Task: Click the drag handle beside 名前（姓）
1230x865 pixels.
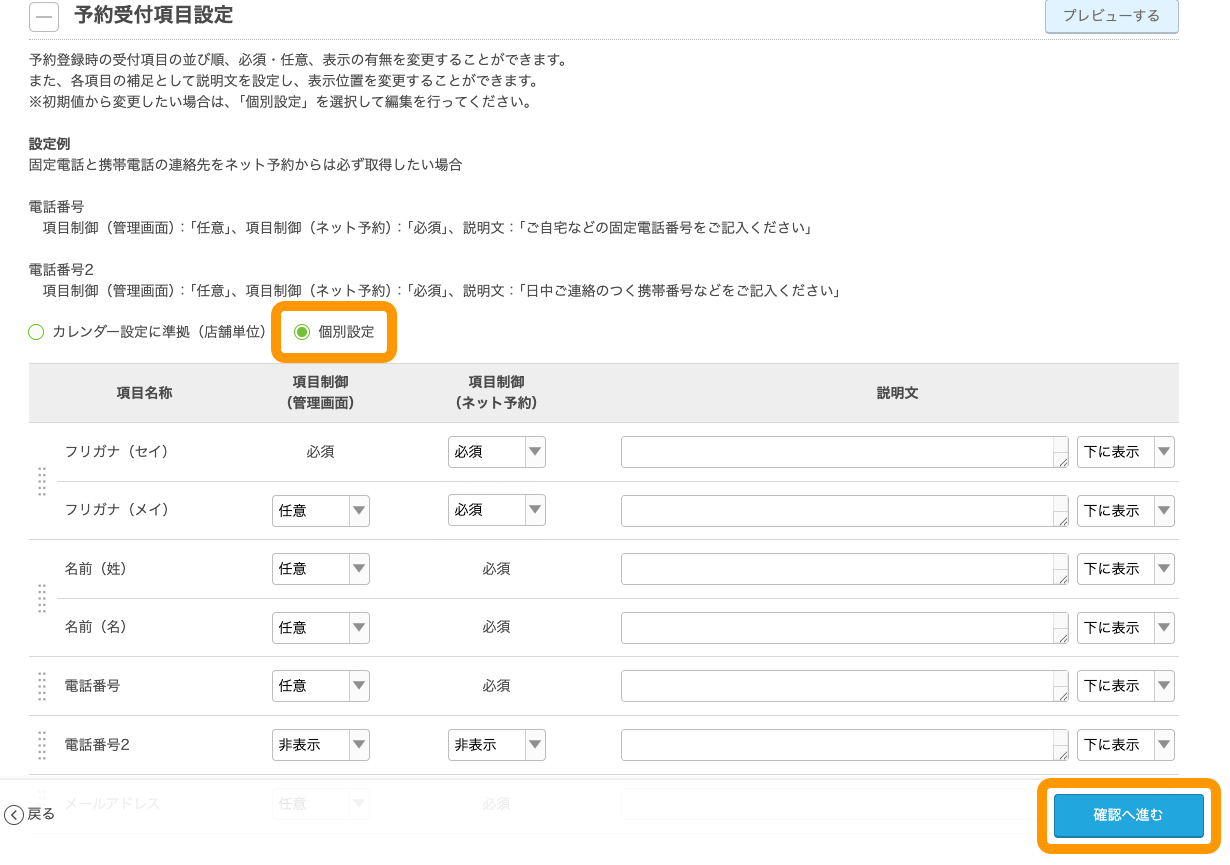Action: (42, 598)
